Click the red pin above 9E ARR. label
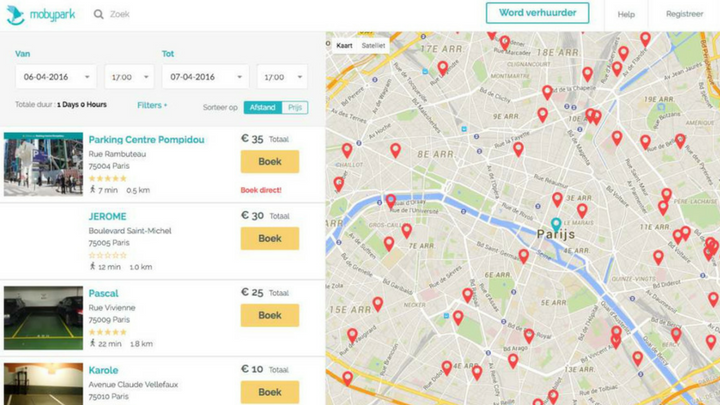Image resolution: width=720 pixels, height=405 pixels. tap(542, 115)
